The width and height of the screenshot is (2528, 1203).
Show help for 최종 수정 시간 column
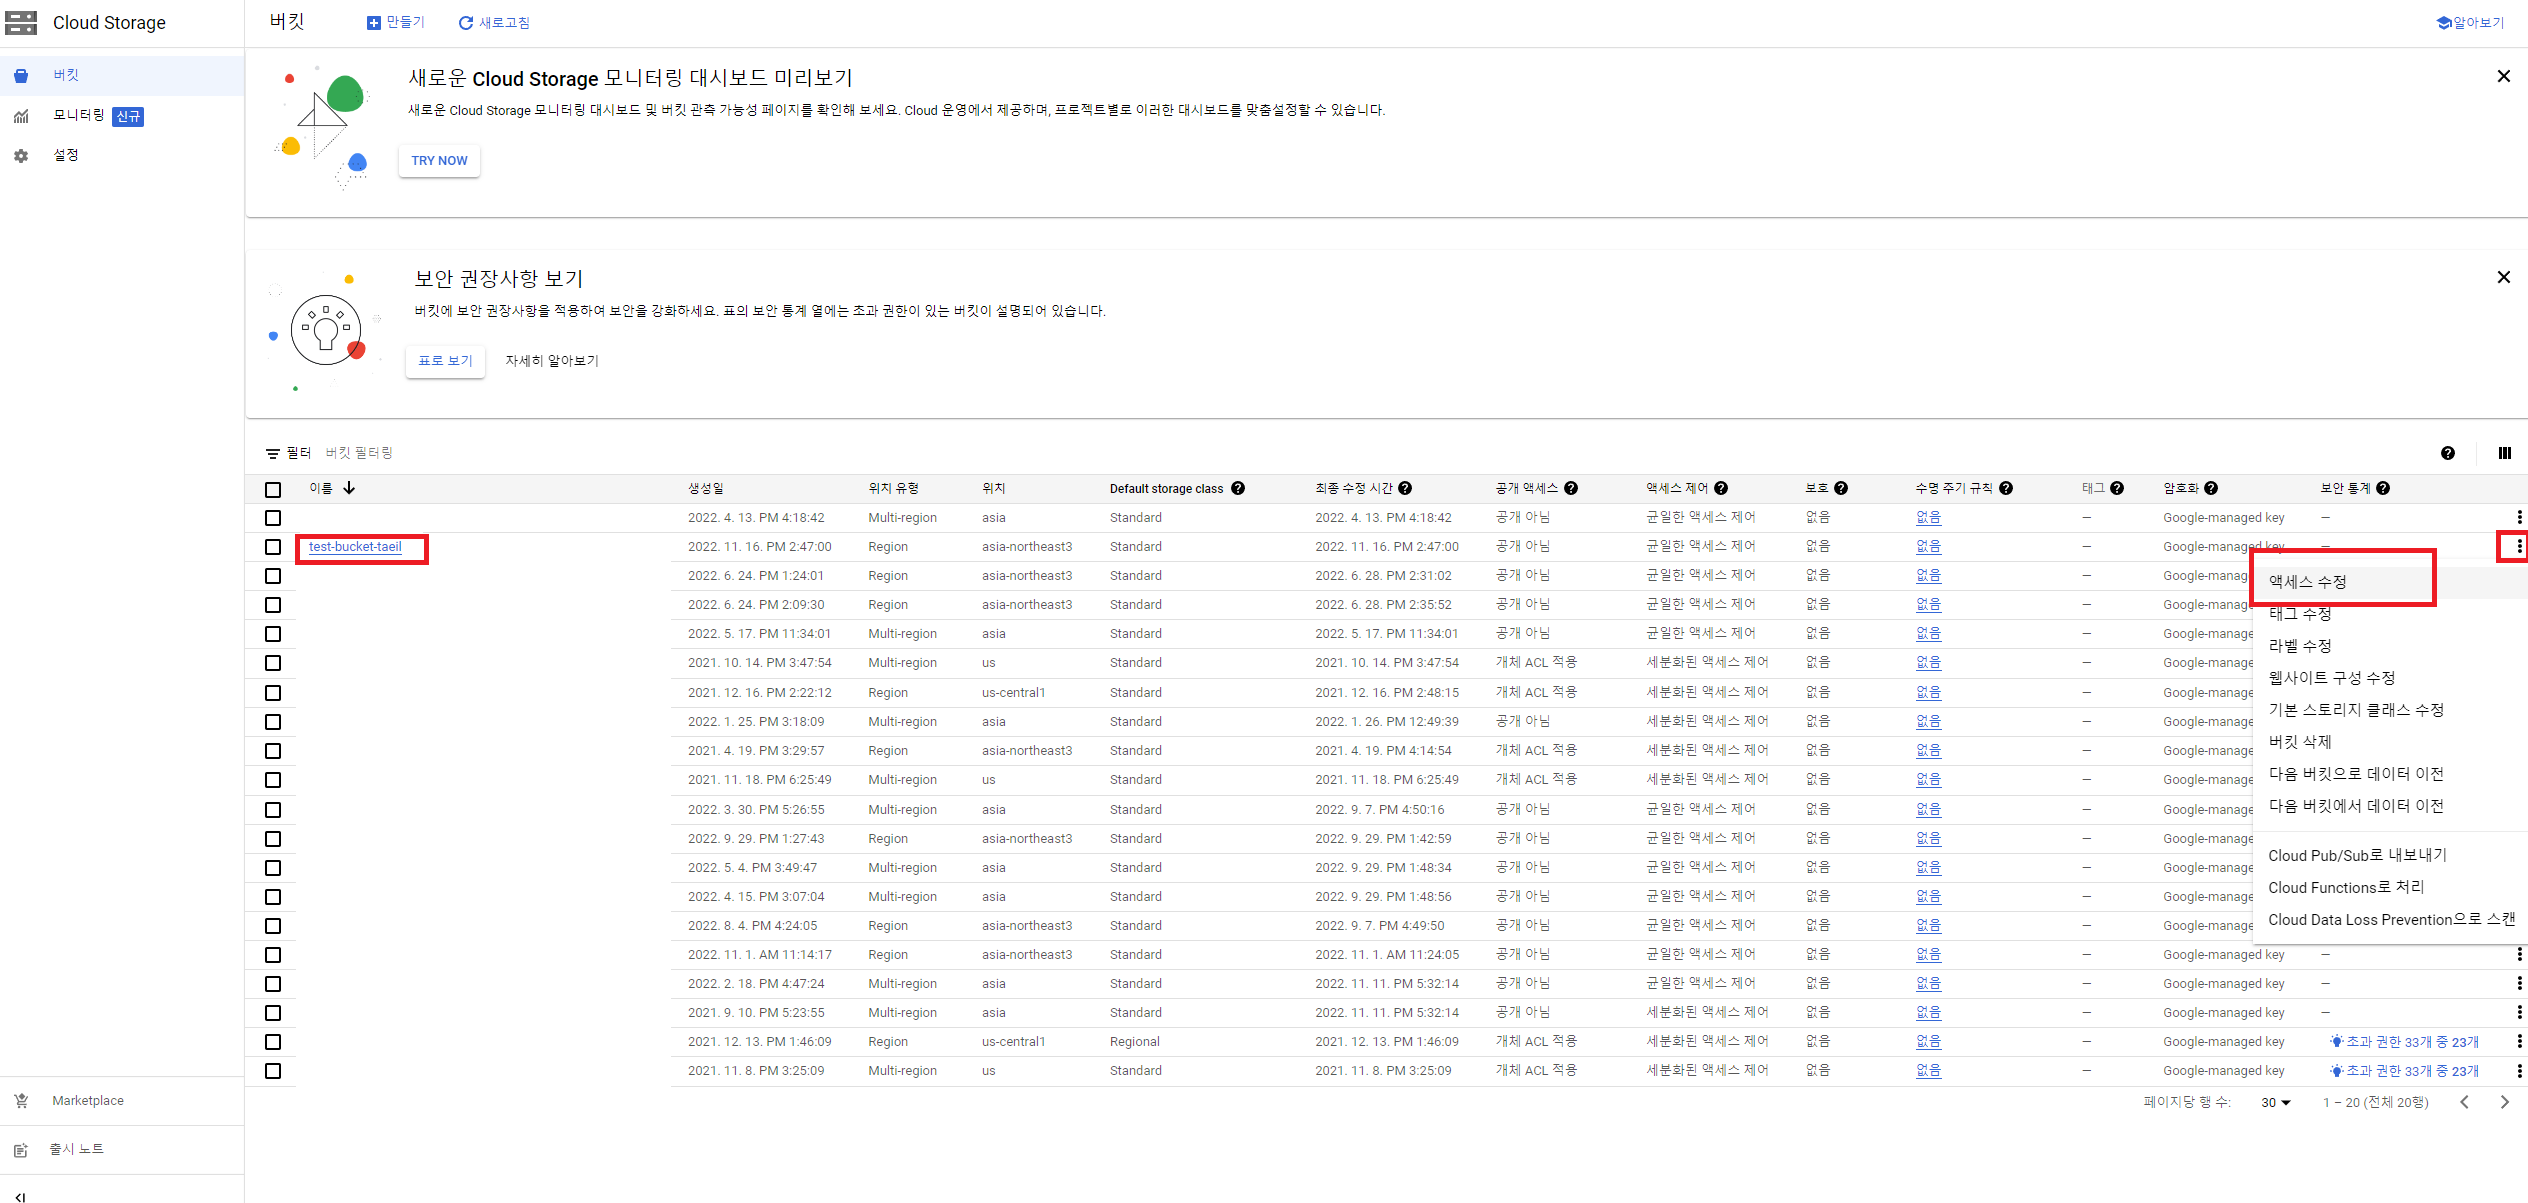click(x=1405, y=488)
